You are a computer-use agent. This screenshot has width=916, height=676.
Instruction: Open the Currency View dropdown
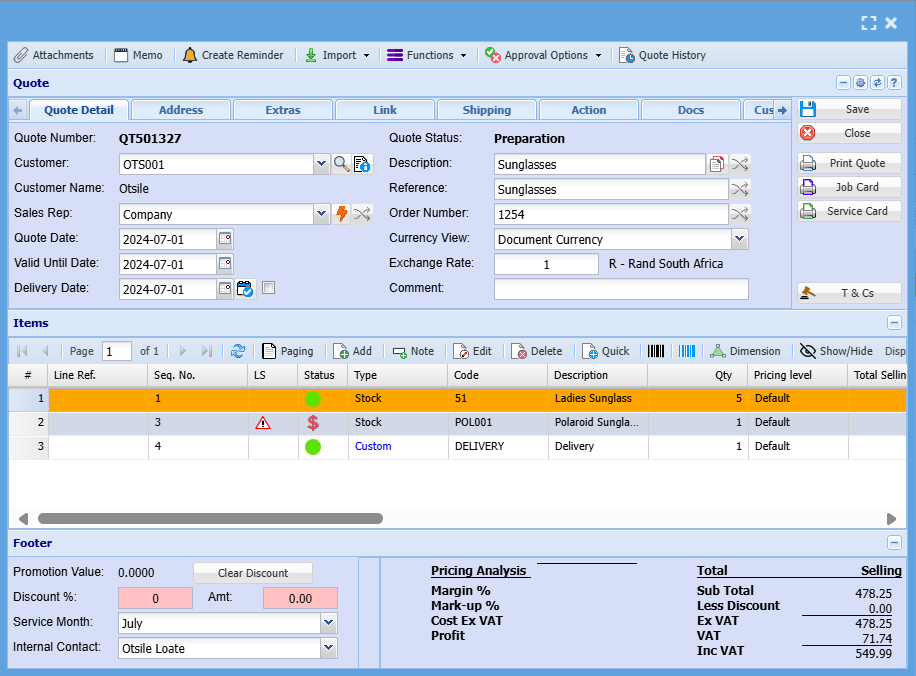(739, 239)
